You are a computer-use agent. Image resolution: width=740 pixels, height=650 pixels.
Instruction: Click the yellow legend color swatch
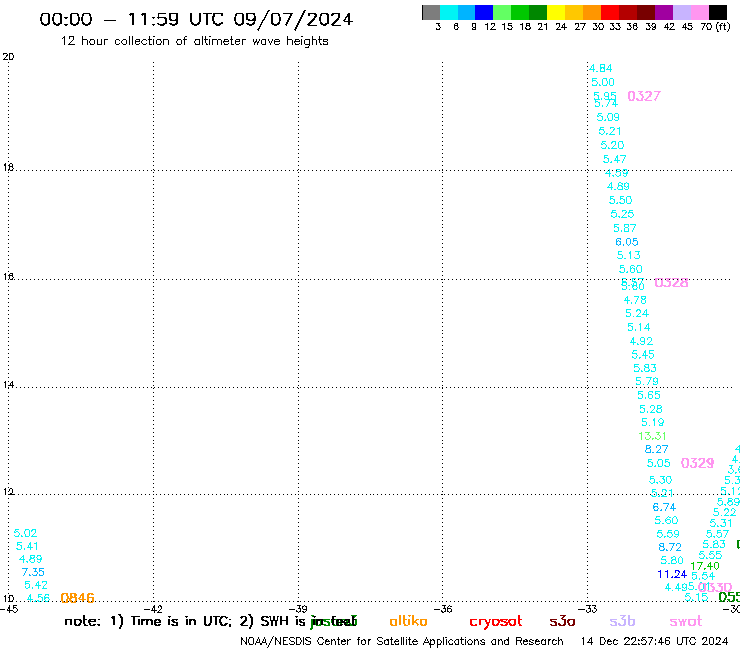pos(556,12)
